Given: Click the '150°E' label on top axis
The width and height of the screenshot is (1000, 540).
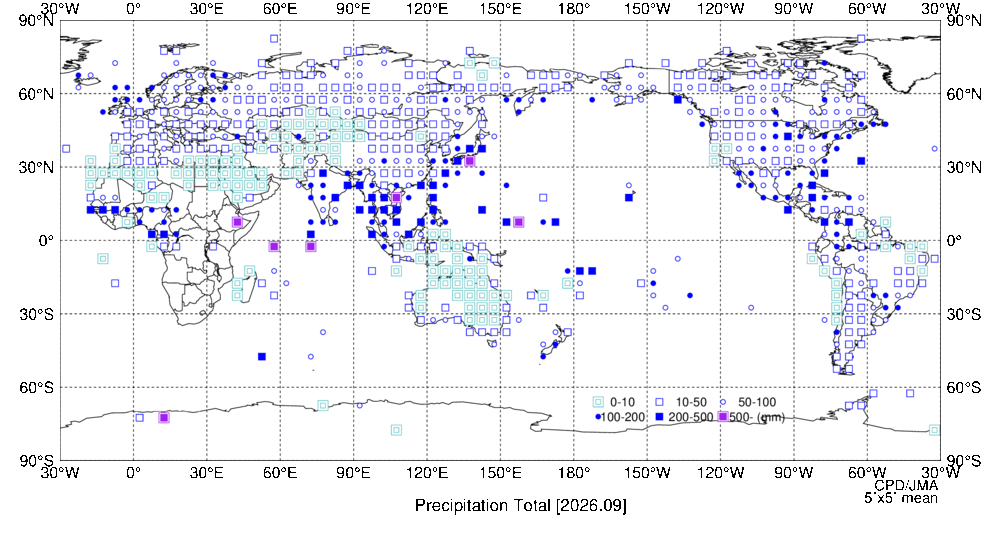Looking at the screenshot, I should pyautogui.click(x=500, y=9).
